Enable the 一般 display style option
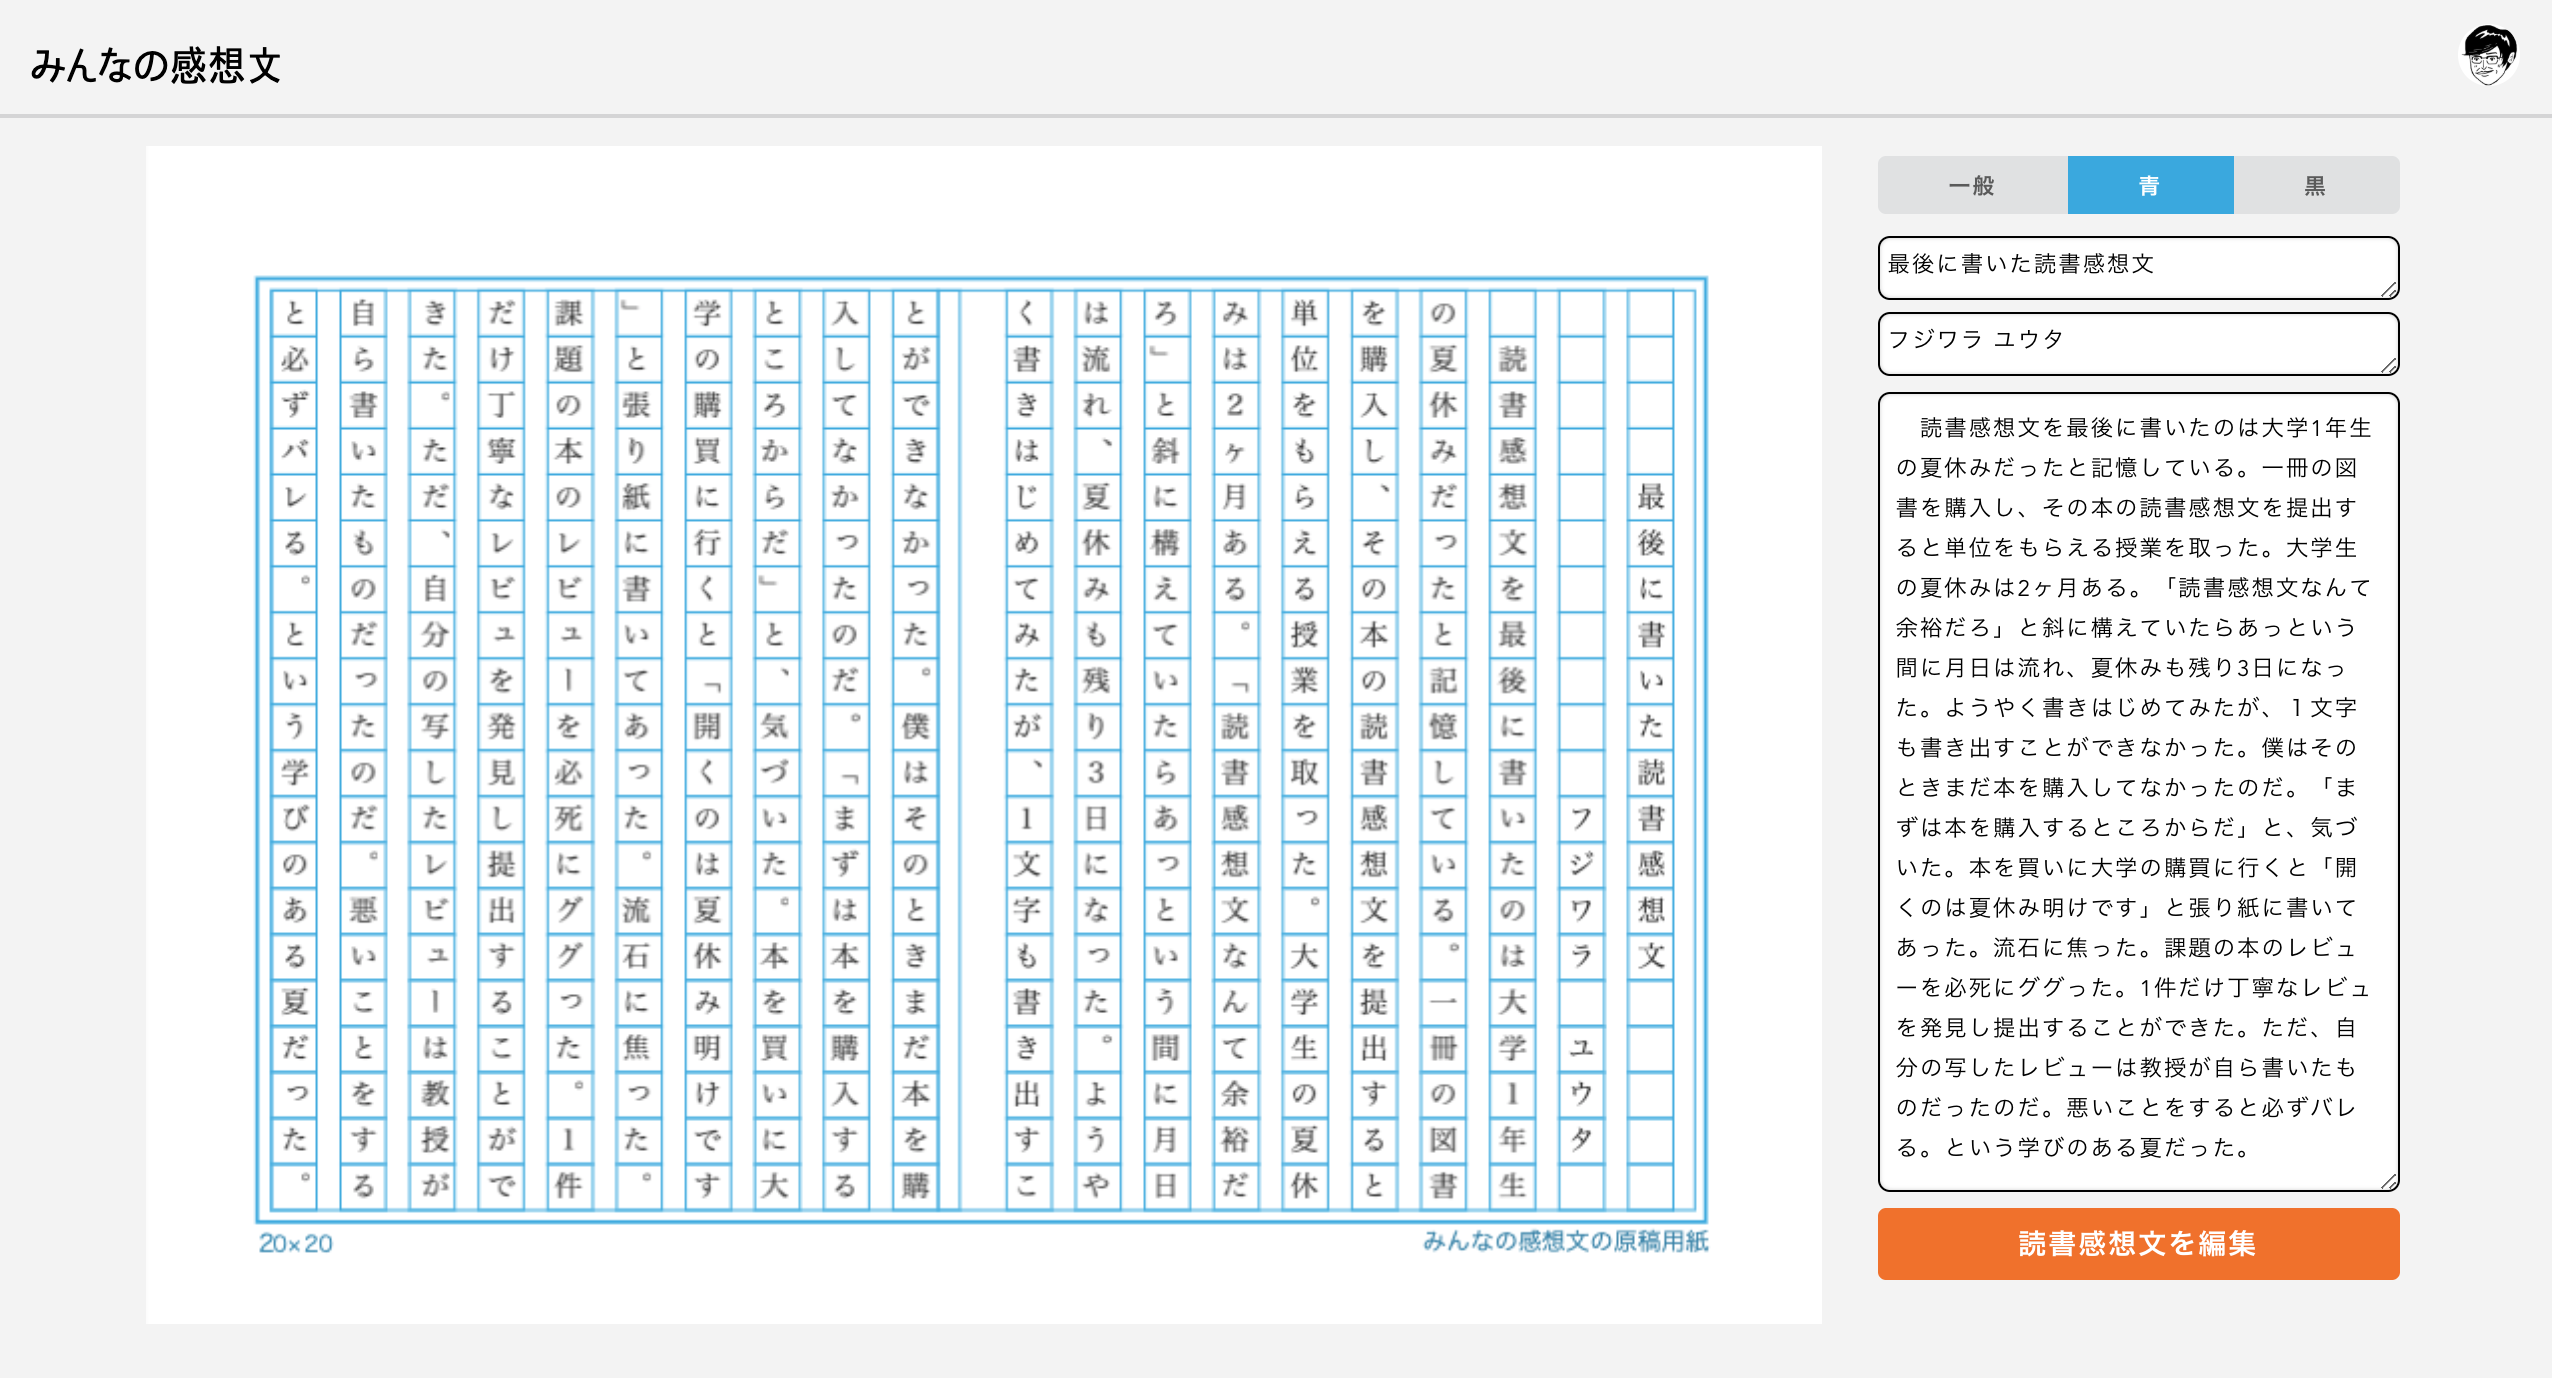 (x=1973, y=184)
